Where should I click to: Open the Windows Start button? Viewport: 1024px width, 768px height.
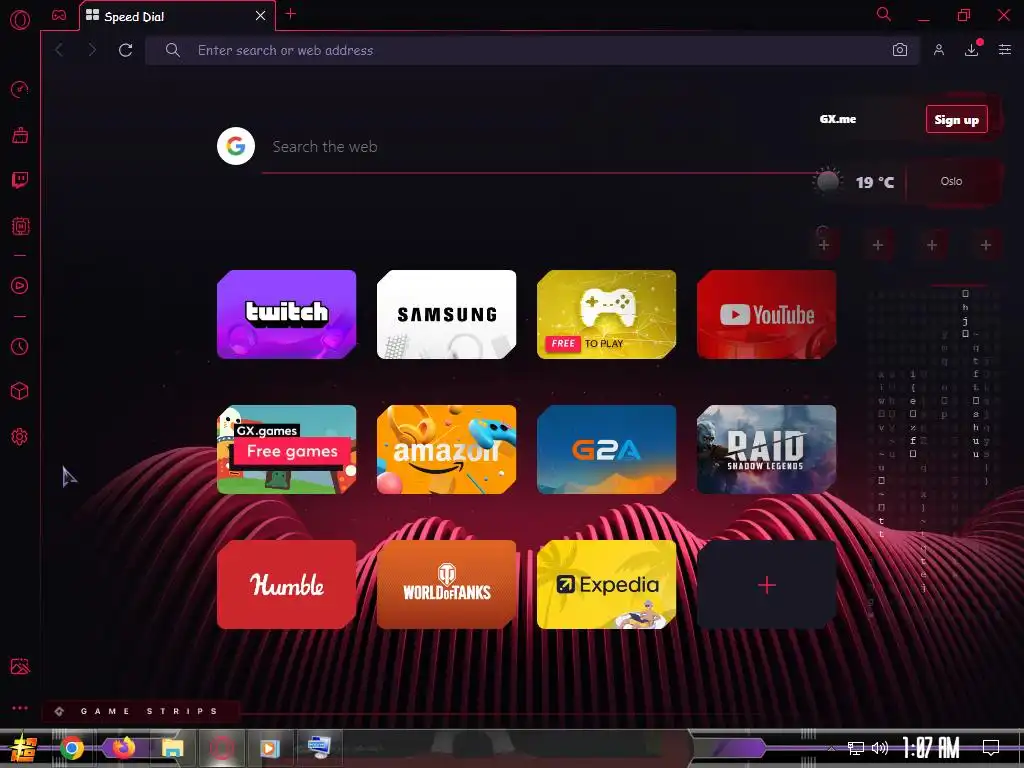click(x=24, y=748)
